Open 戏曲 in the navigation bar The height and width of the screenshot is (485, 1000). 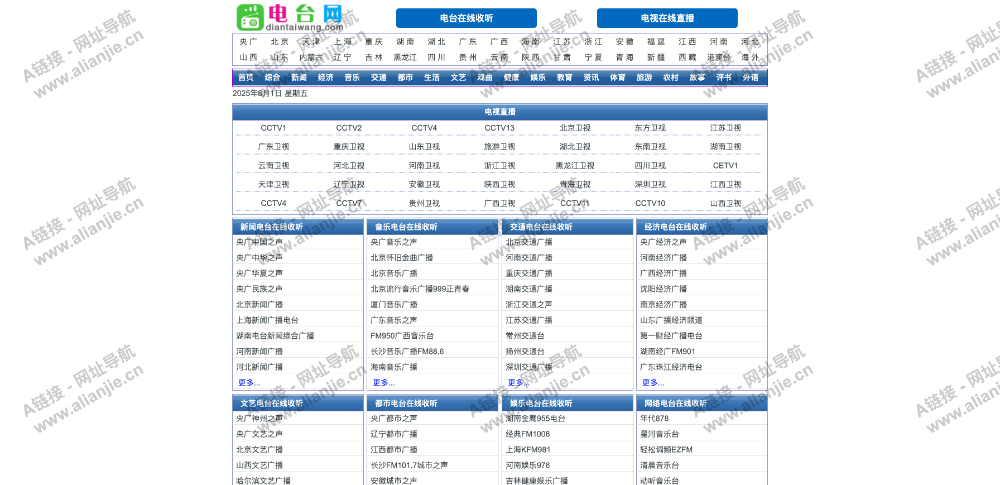pyautogui.click(x=485, y=78)
